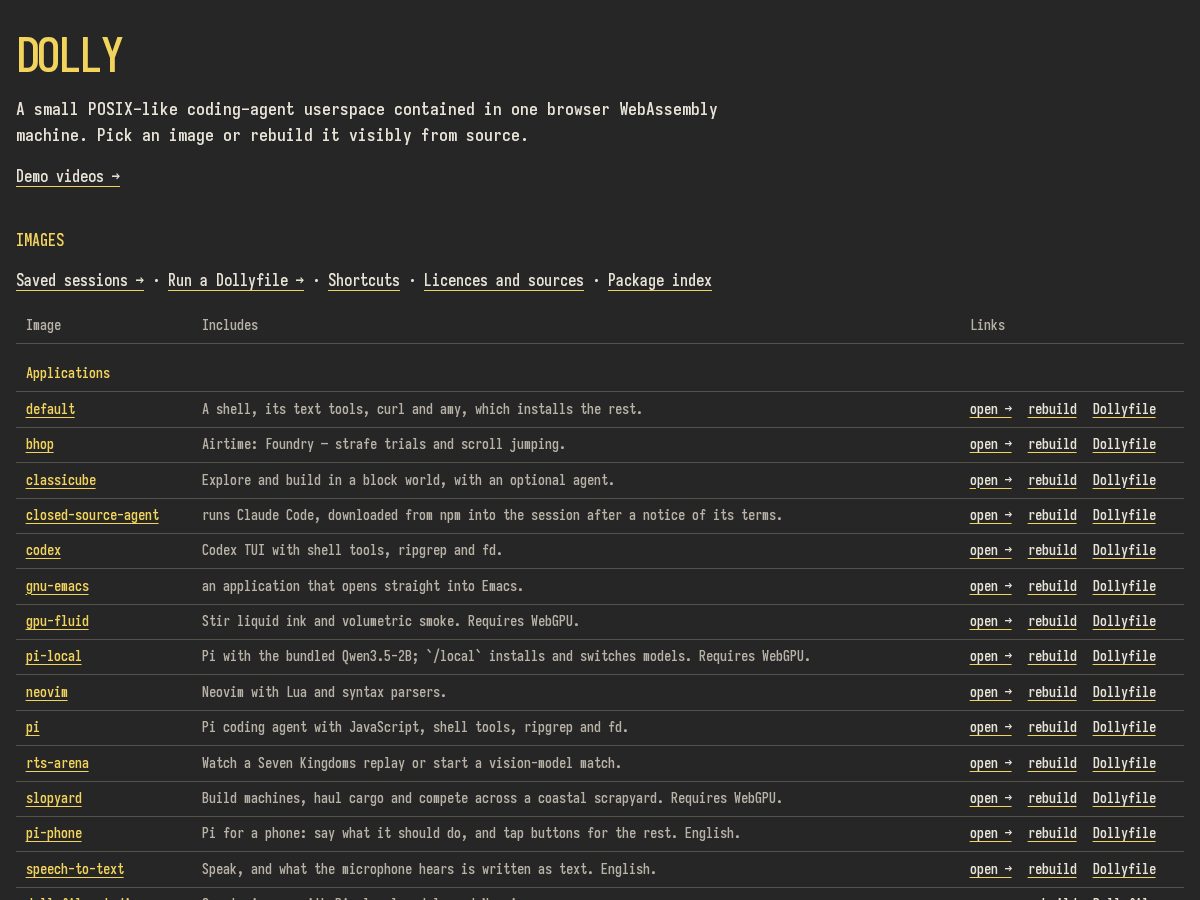Rebuild the default image
The height and width of the screenshot is (900, 1200).
coord(1052,409)
